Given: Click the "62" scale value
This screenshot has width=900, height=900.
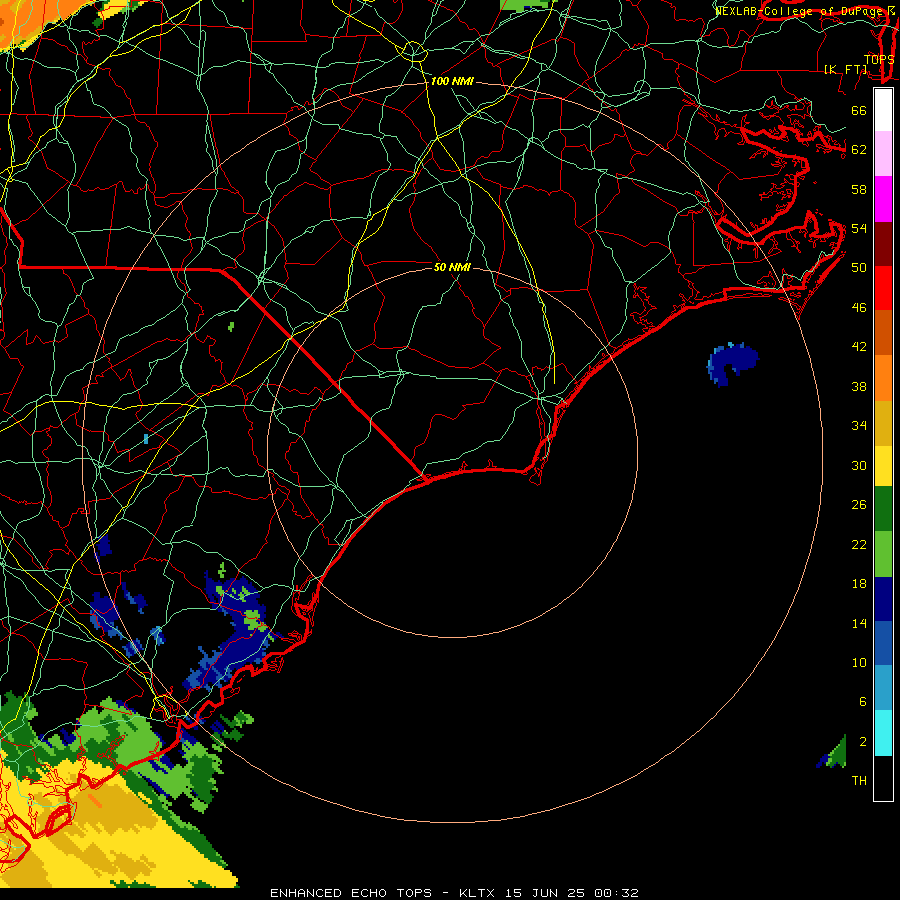Looking at the screenshot, I should (859, 150).
